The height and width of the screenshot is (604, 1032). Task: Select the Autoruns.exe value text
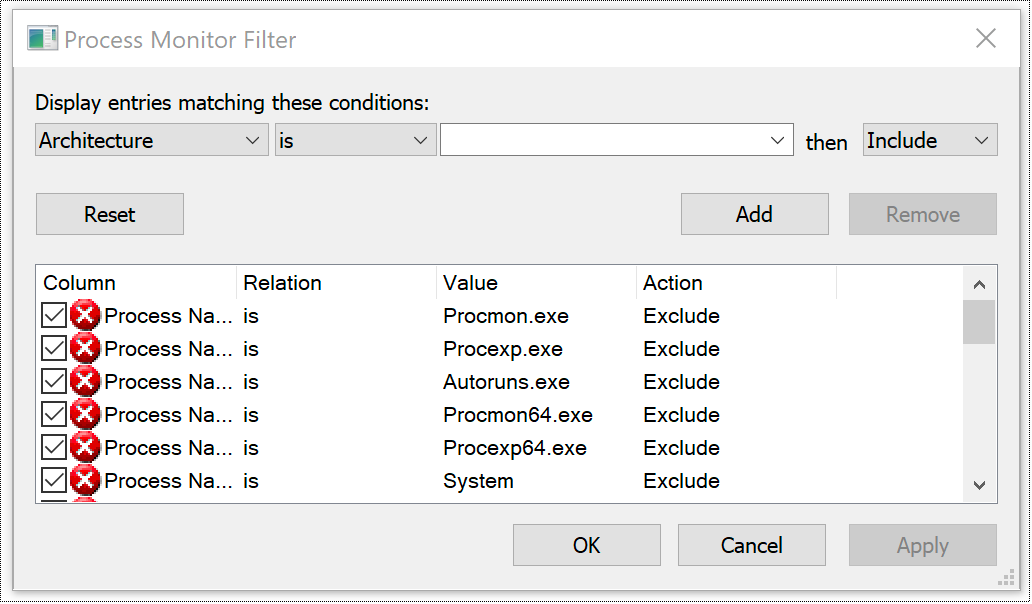pyautogui.click(x=506, y=382)
